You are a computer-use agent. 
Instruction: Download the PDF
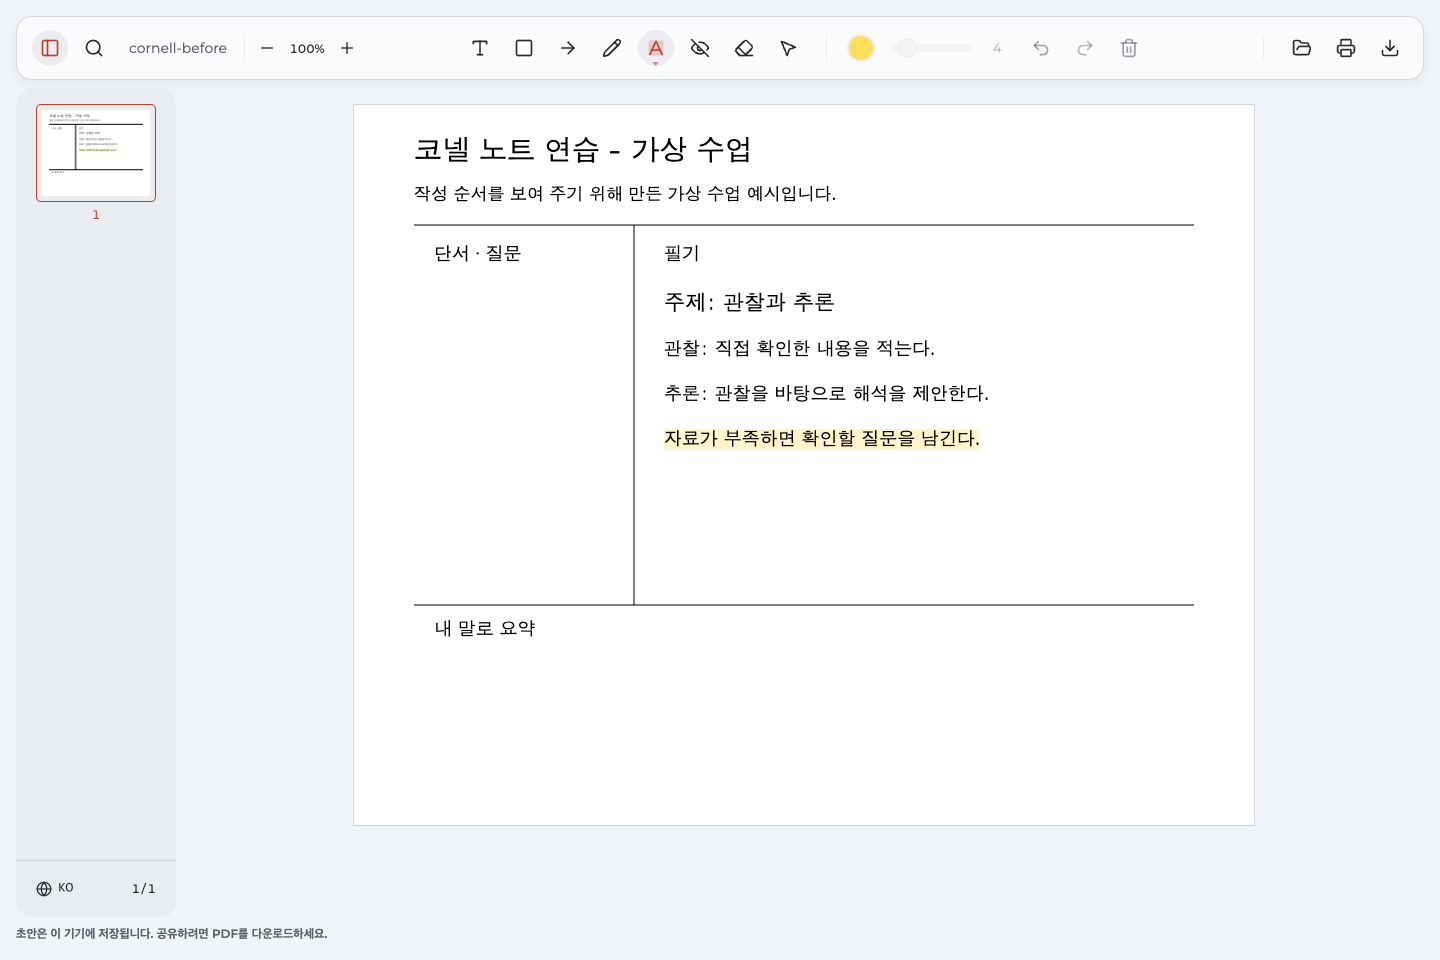tap(1390, 48)
